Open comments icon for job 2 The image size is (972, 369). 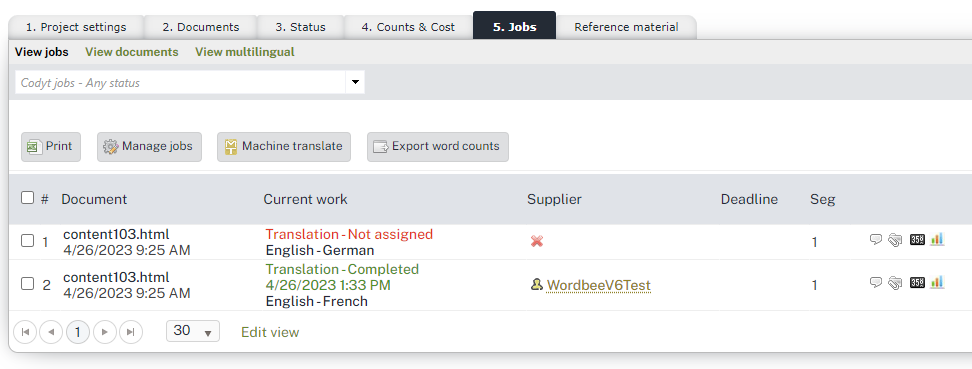[876, 282]
